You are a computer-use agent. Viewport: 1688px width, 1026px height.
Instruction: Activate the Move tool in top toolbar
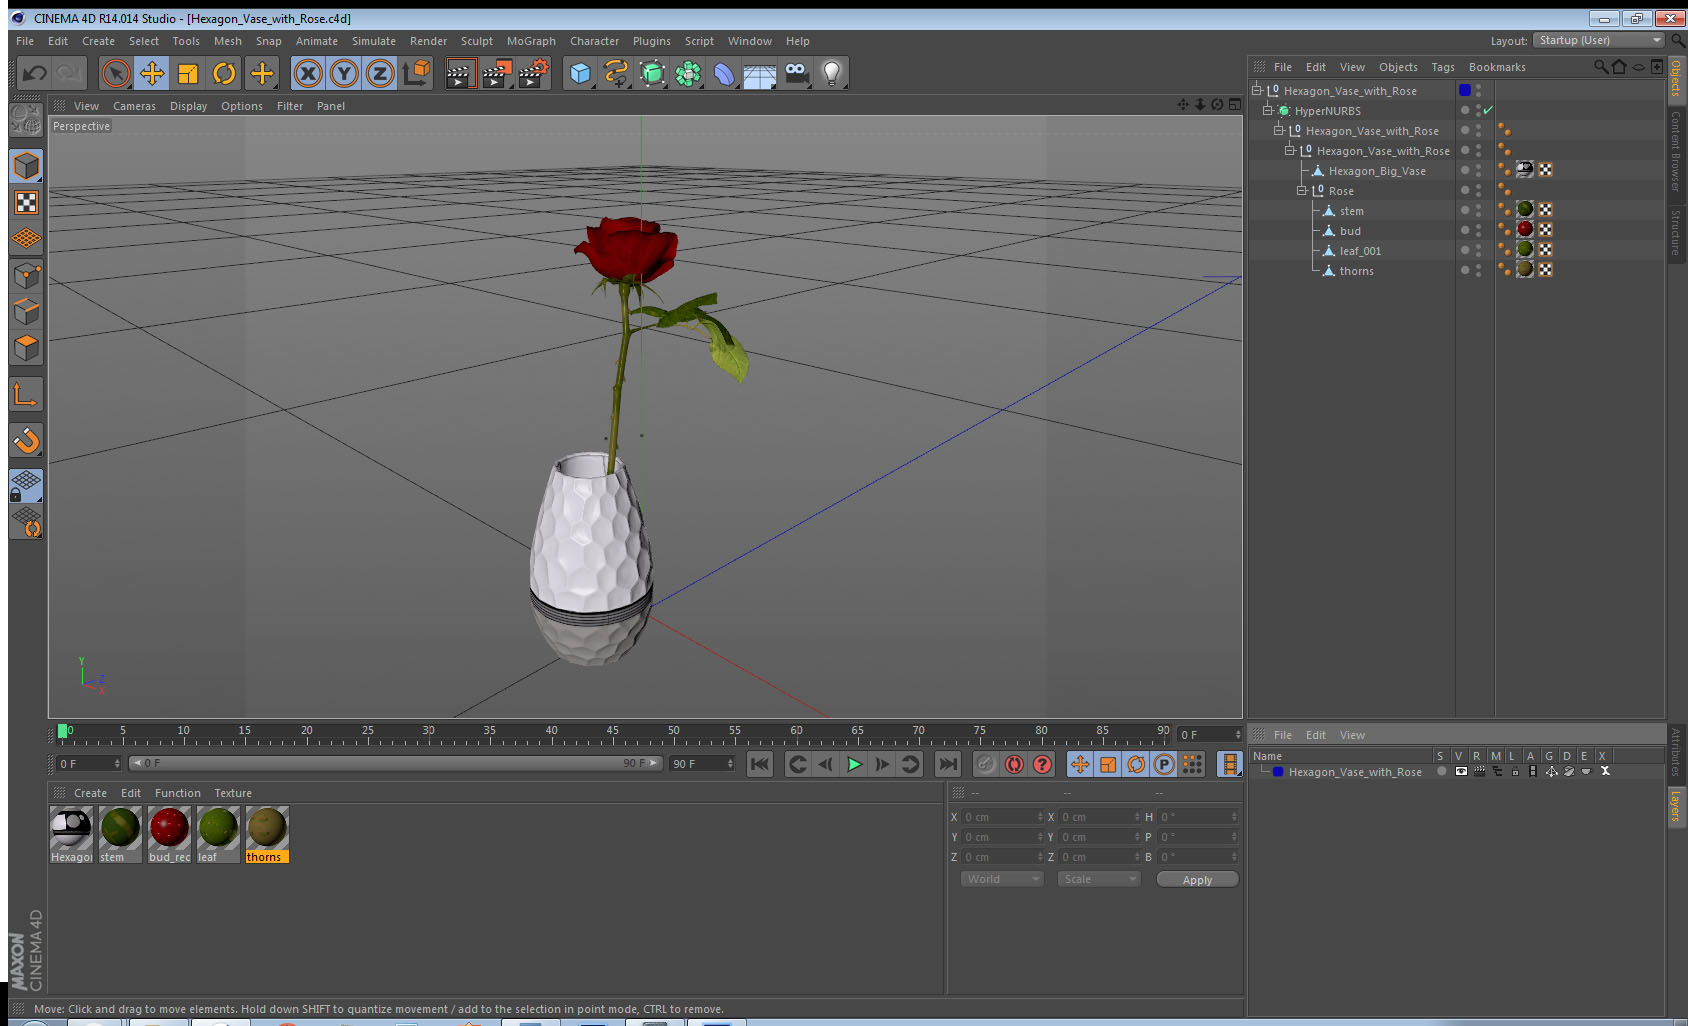click(x=152, y=73)
